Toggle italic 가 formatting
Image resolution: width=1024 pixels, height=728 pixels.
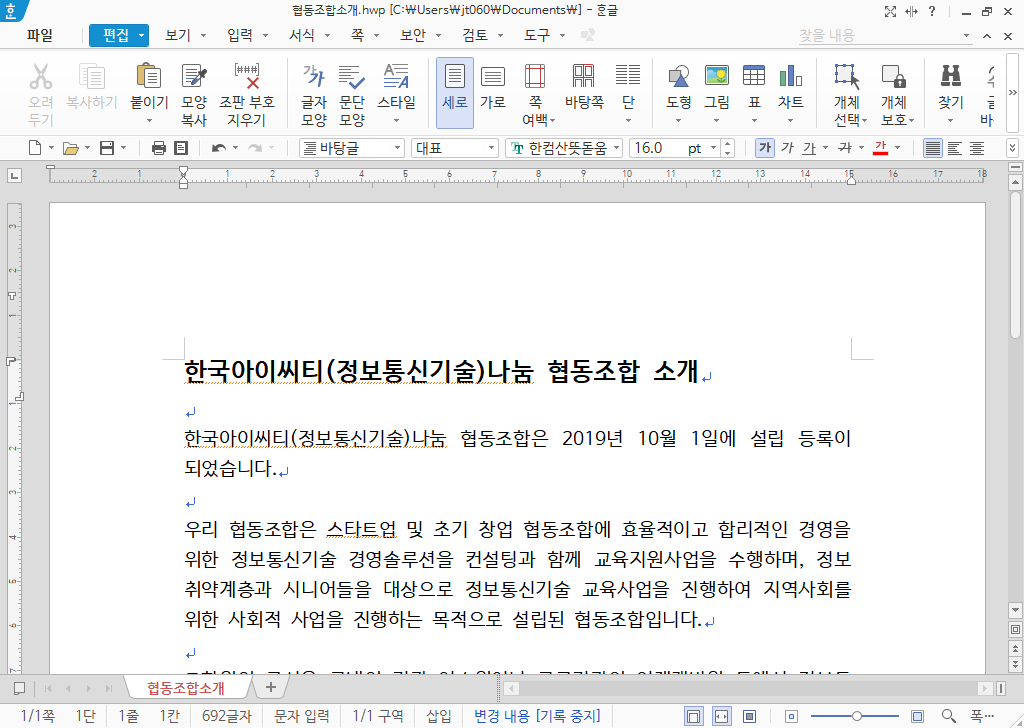pos(787,148)
